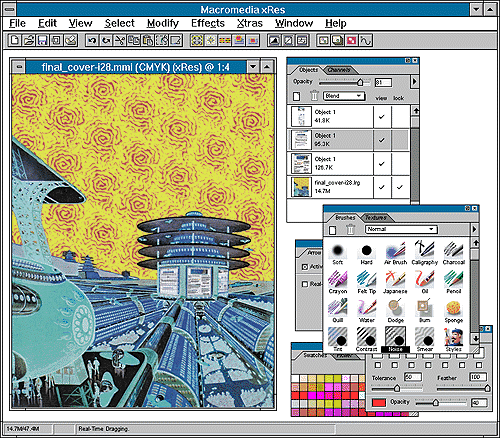This screenshot has width=500, height=438.
Task: Toggle view checkmark for Object 1 95.3K
Action: click(x=382, y=140)
